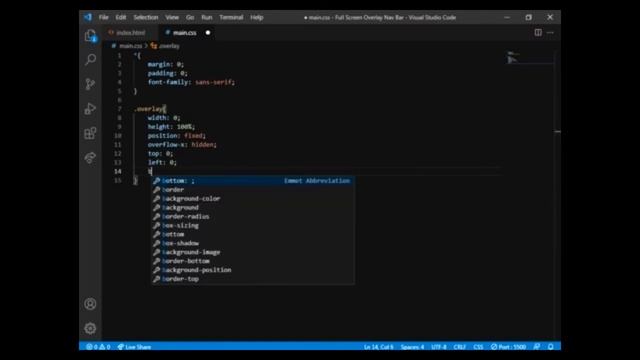Choose the 'border-top' suggestion
The height and width of the screenshot is (360, 640).
pyautogui.click(x=253, y=279)
